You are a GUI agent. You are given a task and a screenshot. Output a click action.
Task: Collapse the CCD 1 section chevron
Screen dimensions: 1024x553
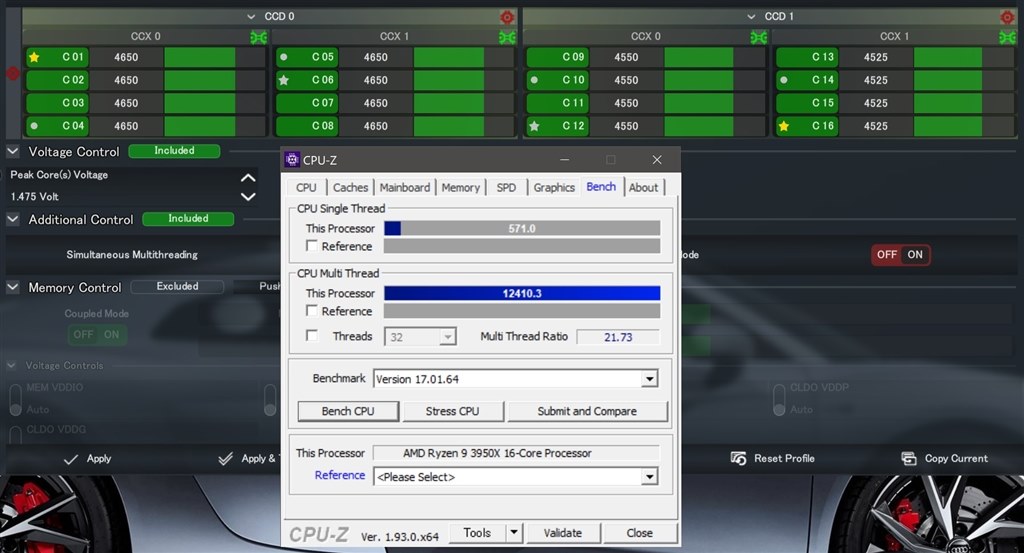751,16
